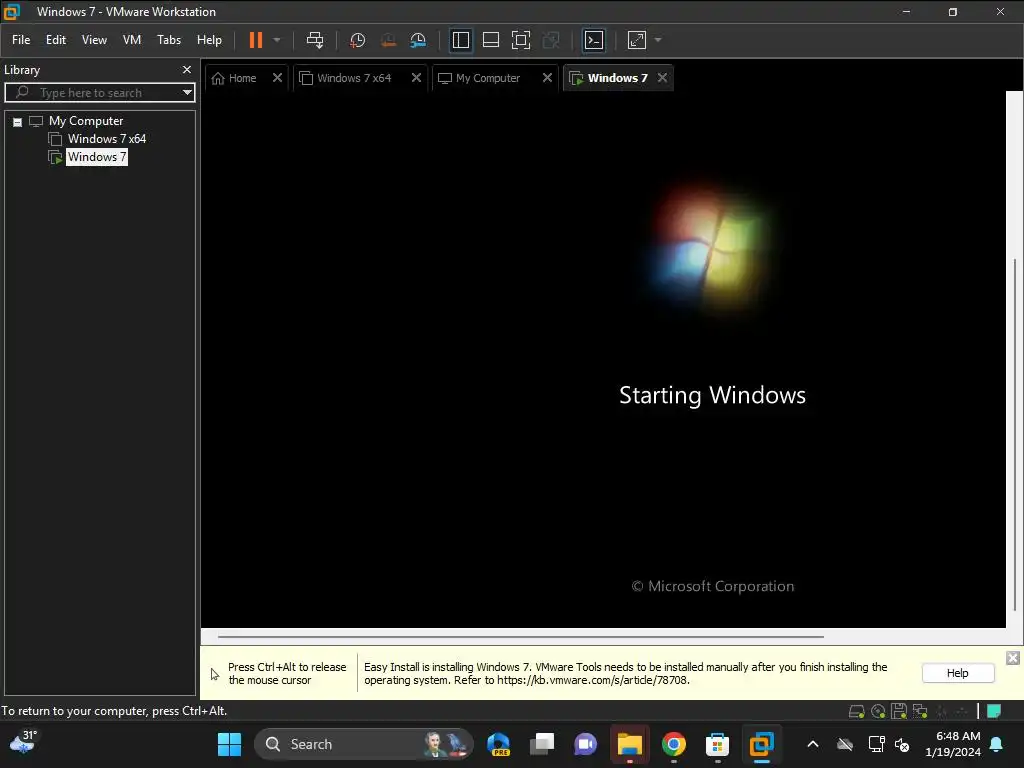Click the taskbar Search box
Viewport: 1024px width, 768px height.
click(363, 744)
